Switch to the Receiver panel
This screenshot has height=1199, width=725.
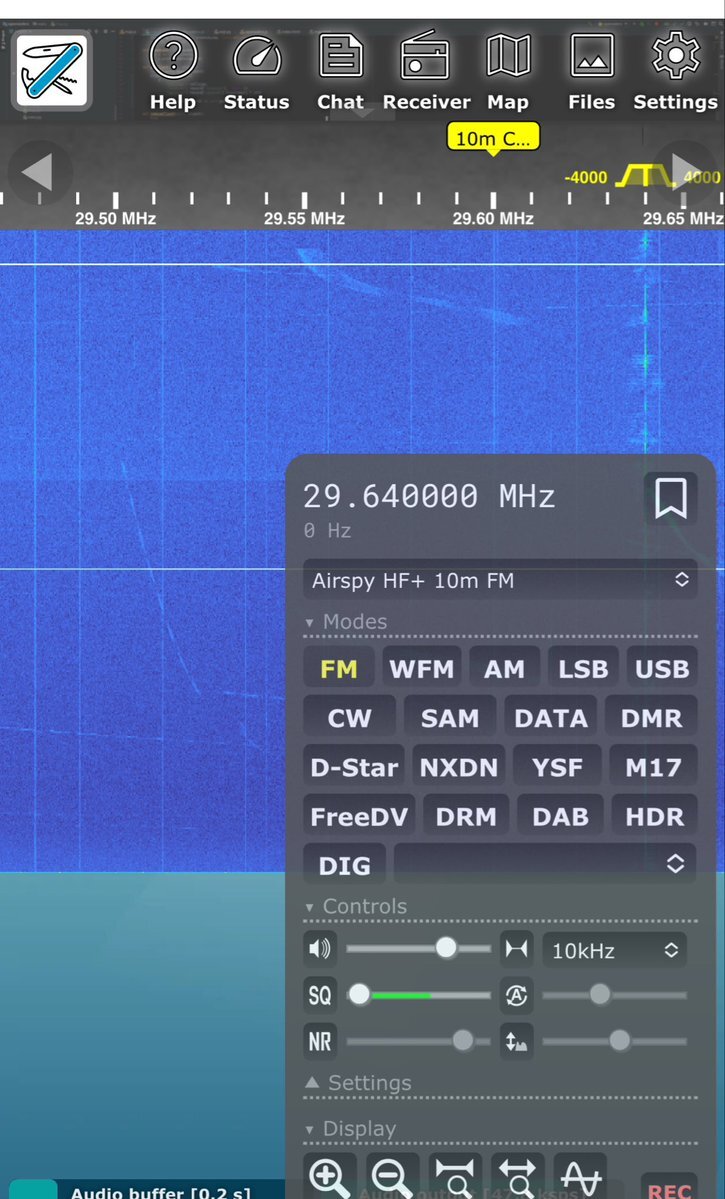[426, 72]
